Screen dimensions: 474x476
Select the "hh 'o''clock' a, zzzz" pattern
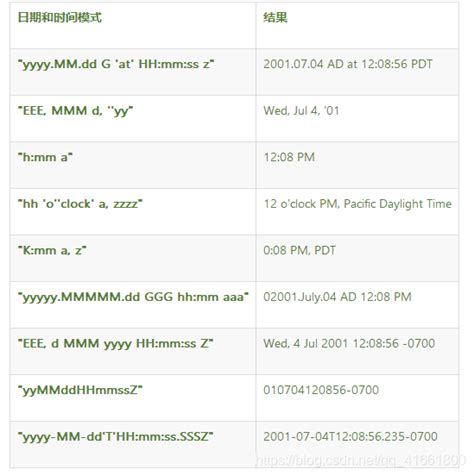(x=80, y=204)
